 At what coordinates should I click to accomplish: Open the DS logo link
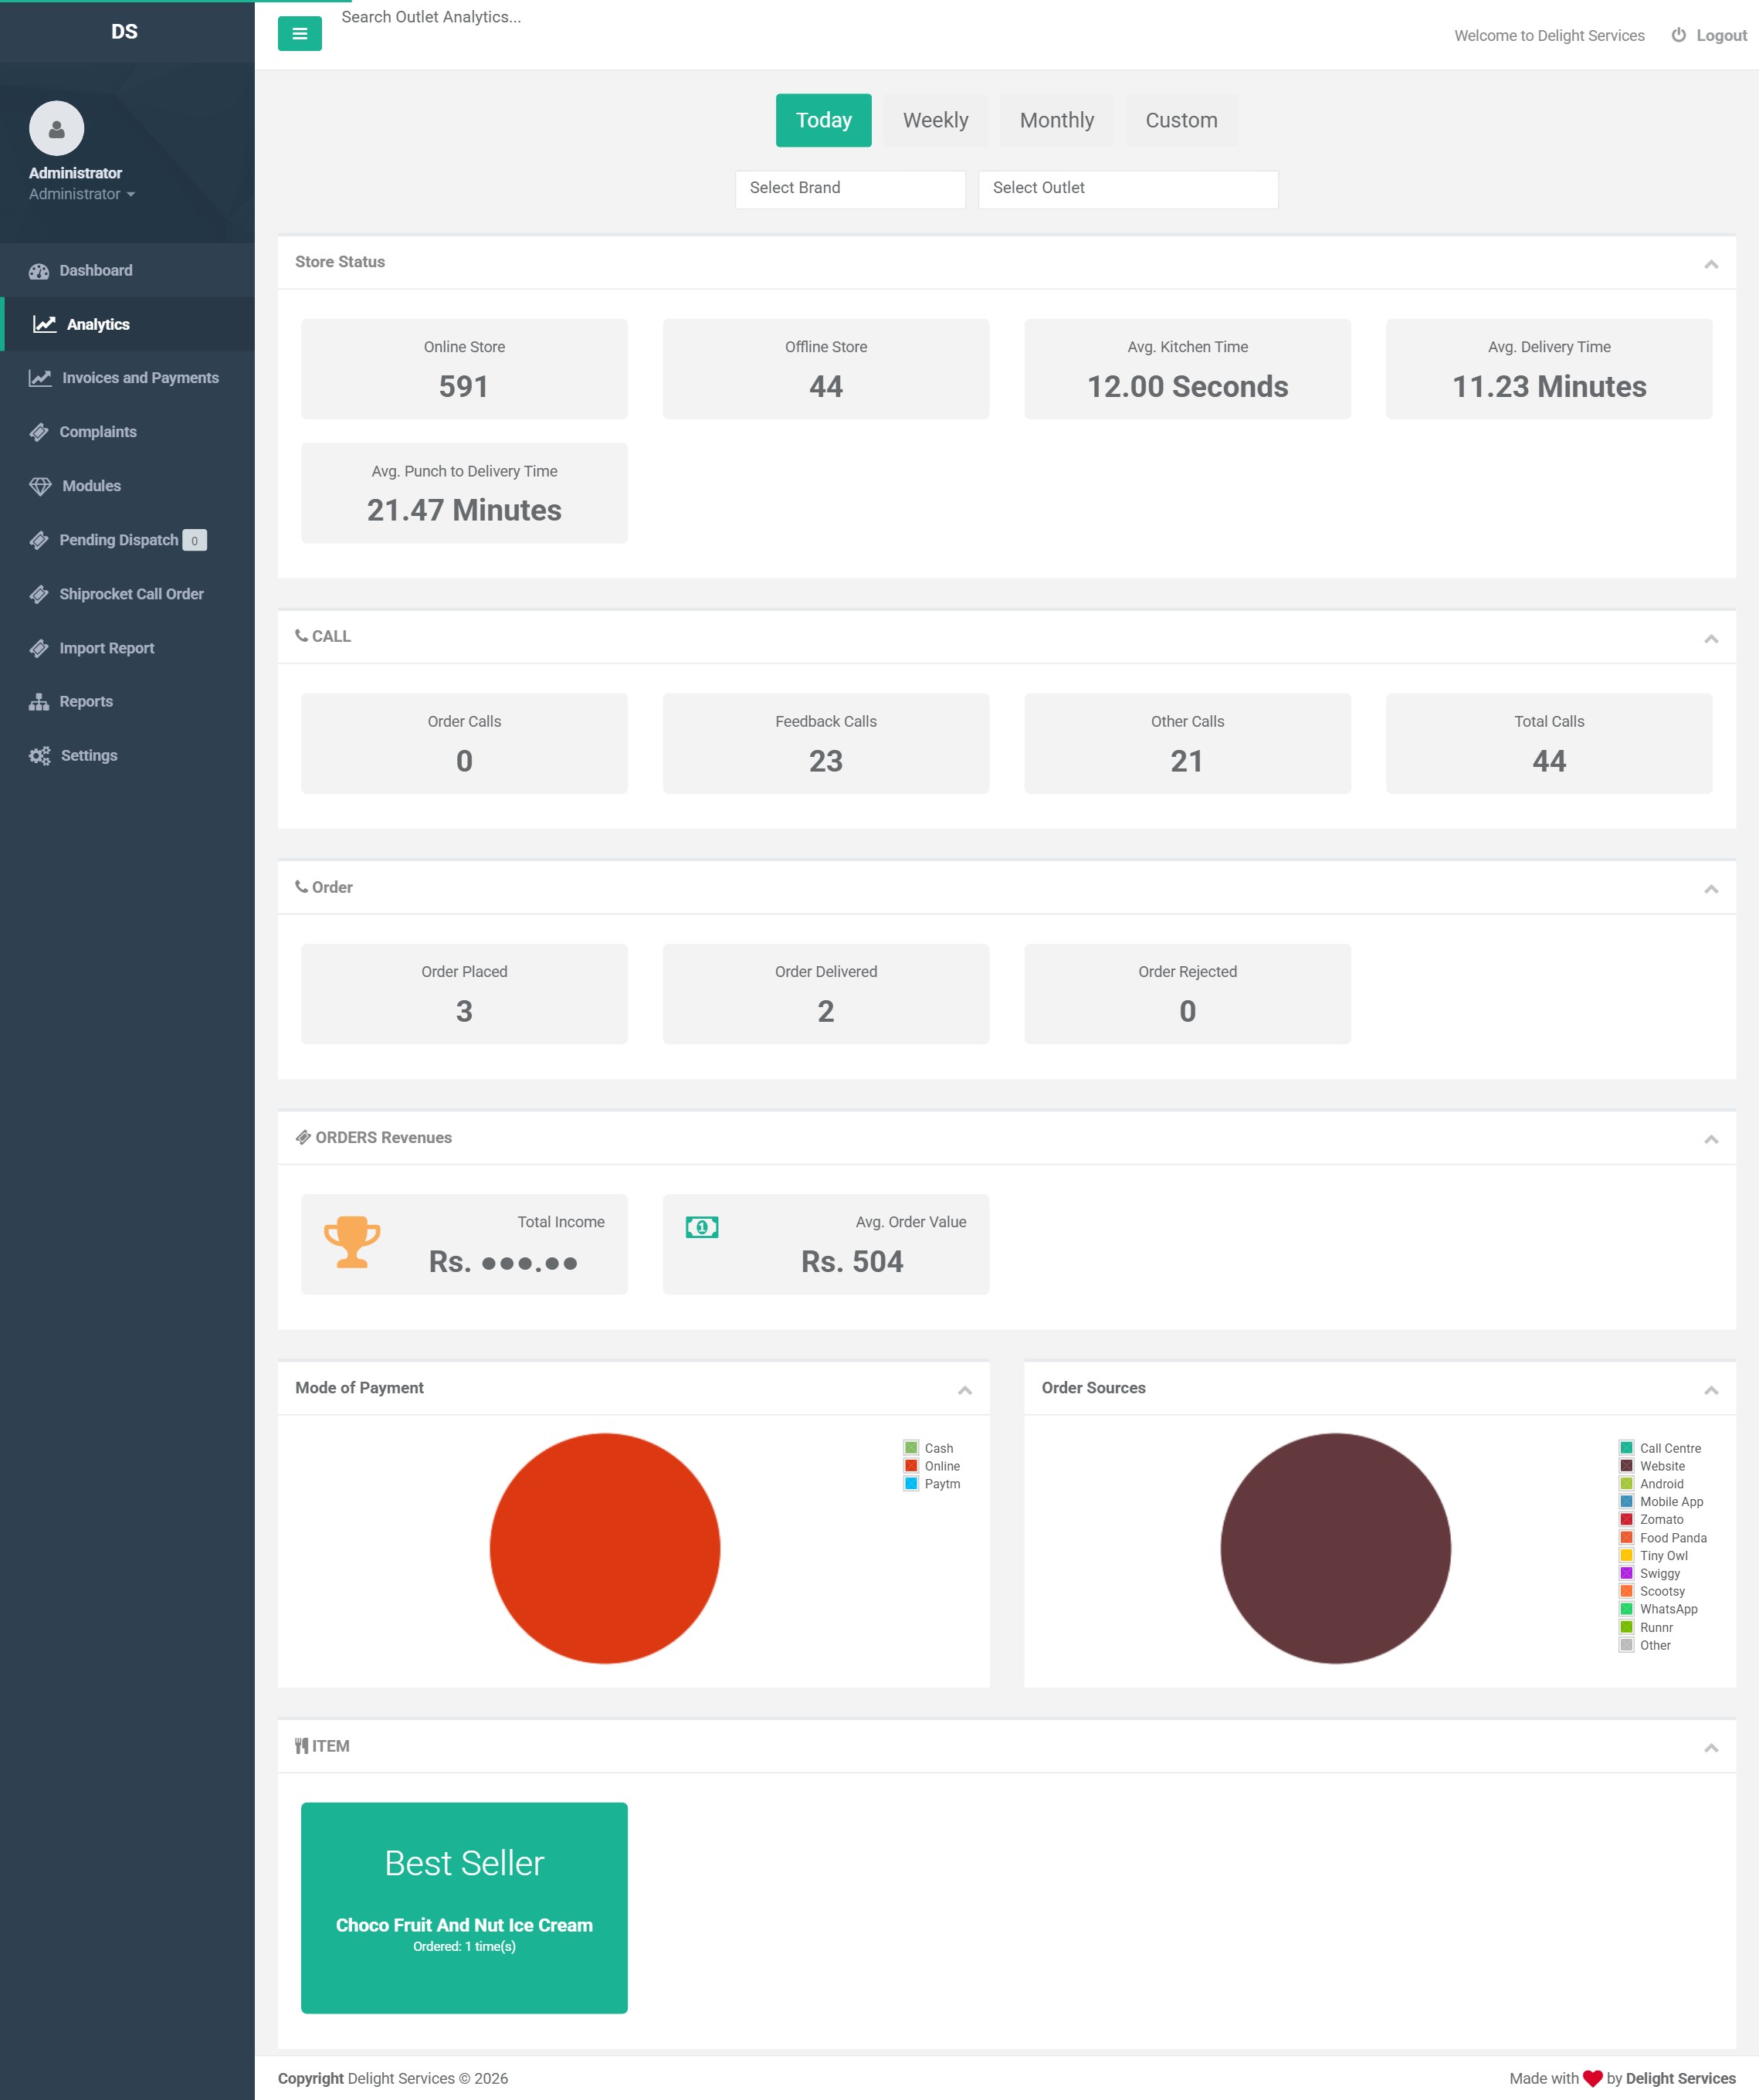(x=124, y=32)
